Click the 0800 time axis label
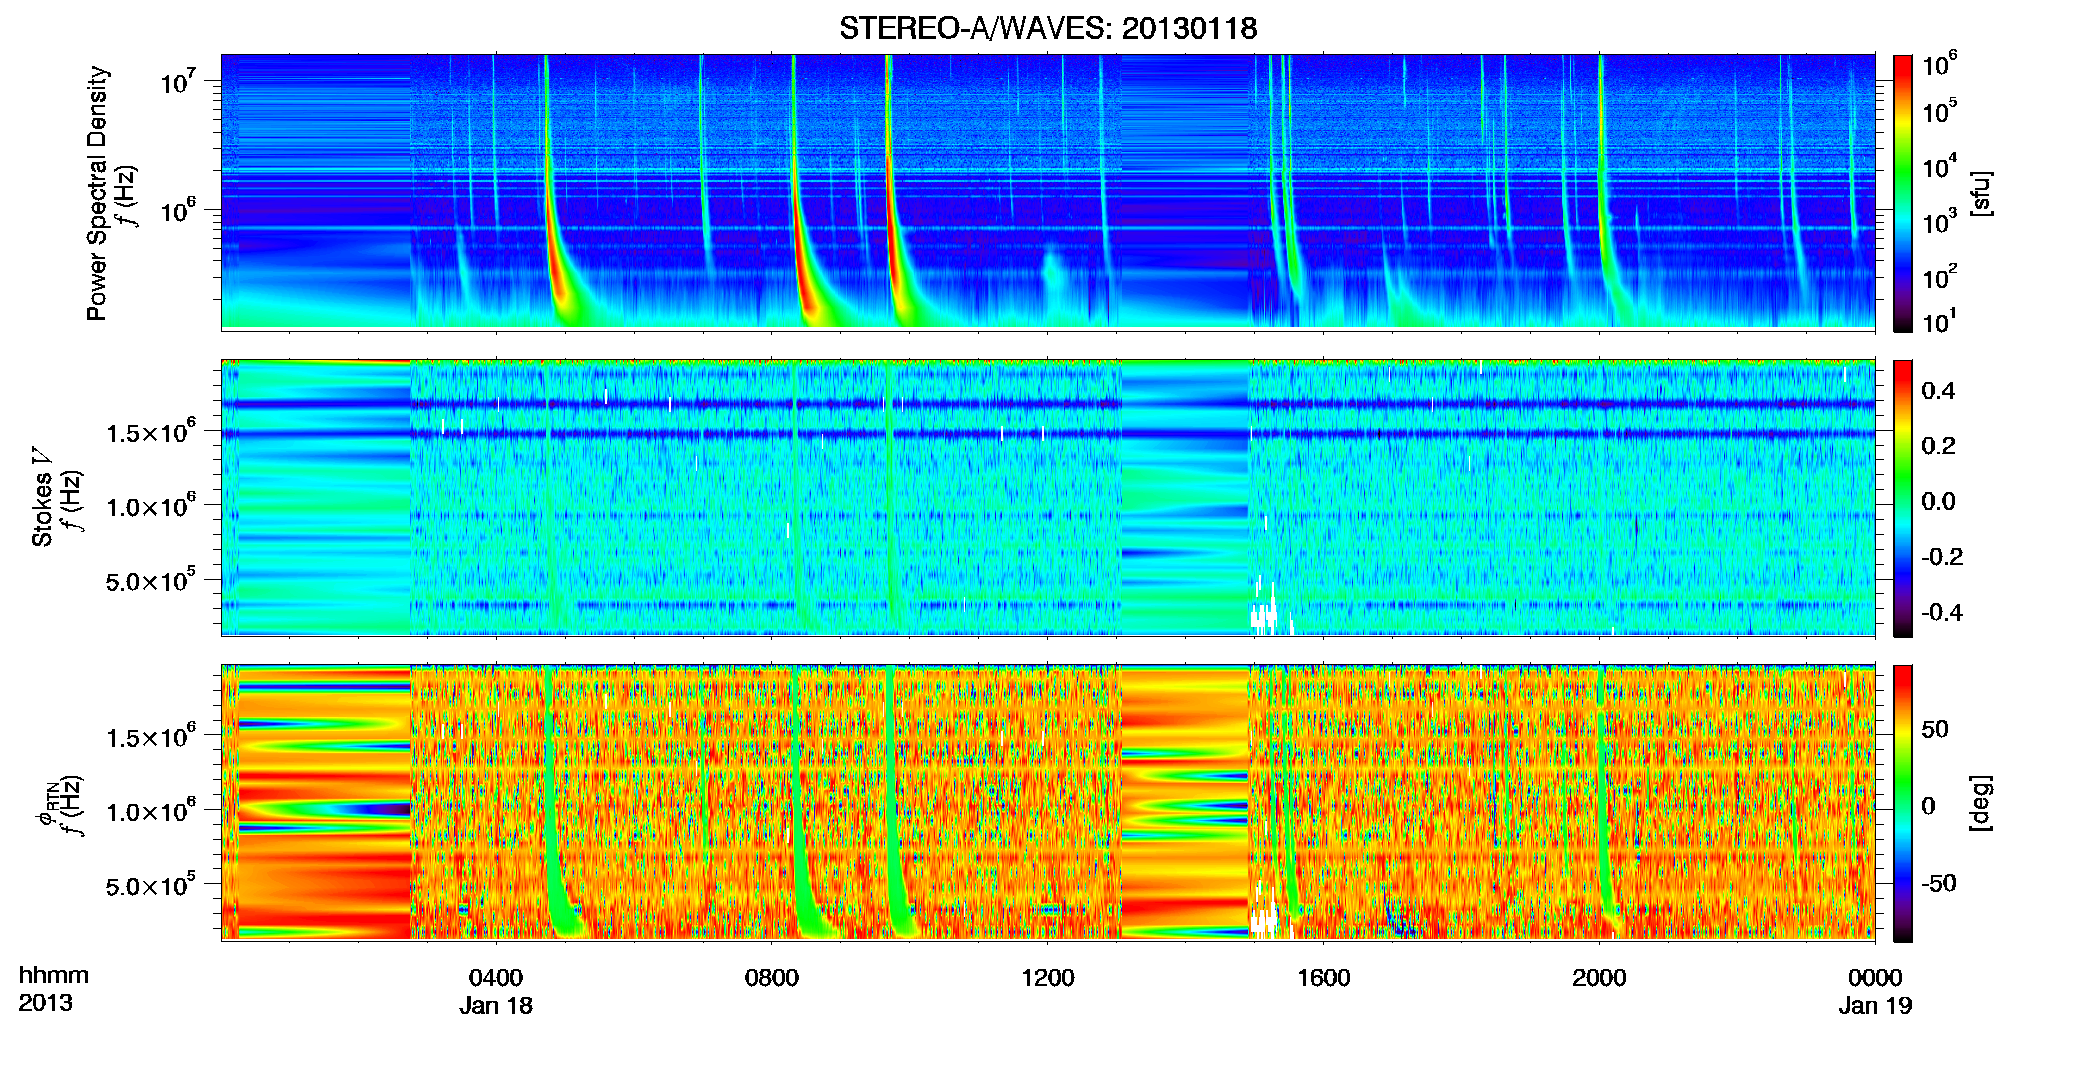Image resolution: width=2096 pixels, height=1080 pixels. pyautogui.click(x=772, y=978)
